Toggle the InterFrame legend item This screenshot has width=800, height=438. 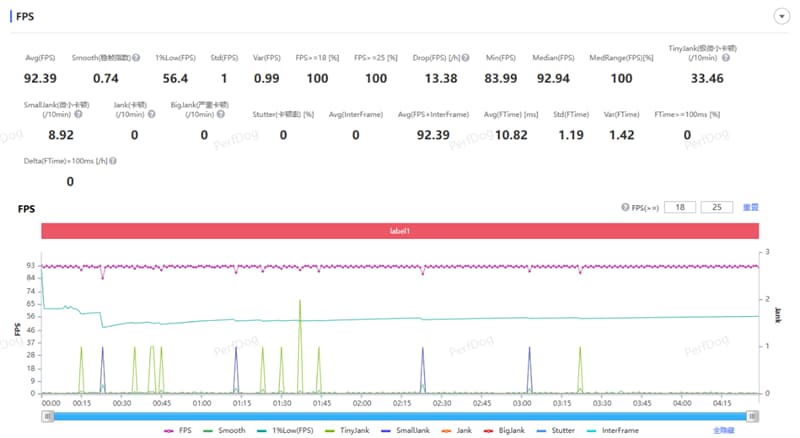(x=613, y=430)
